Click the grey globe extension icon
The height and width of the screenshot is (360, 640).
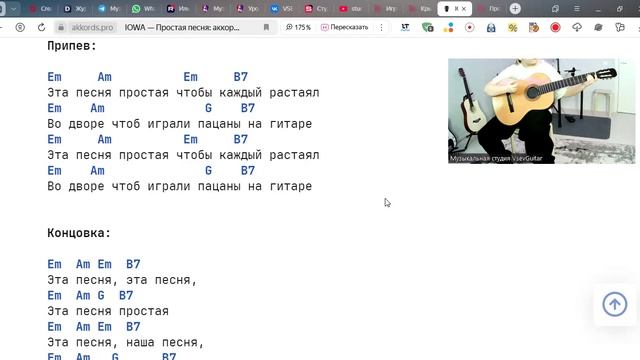coord(598,27)
